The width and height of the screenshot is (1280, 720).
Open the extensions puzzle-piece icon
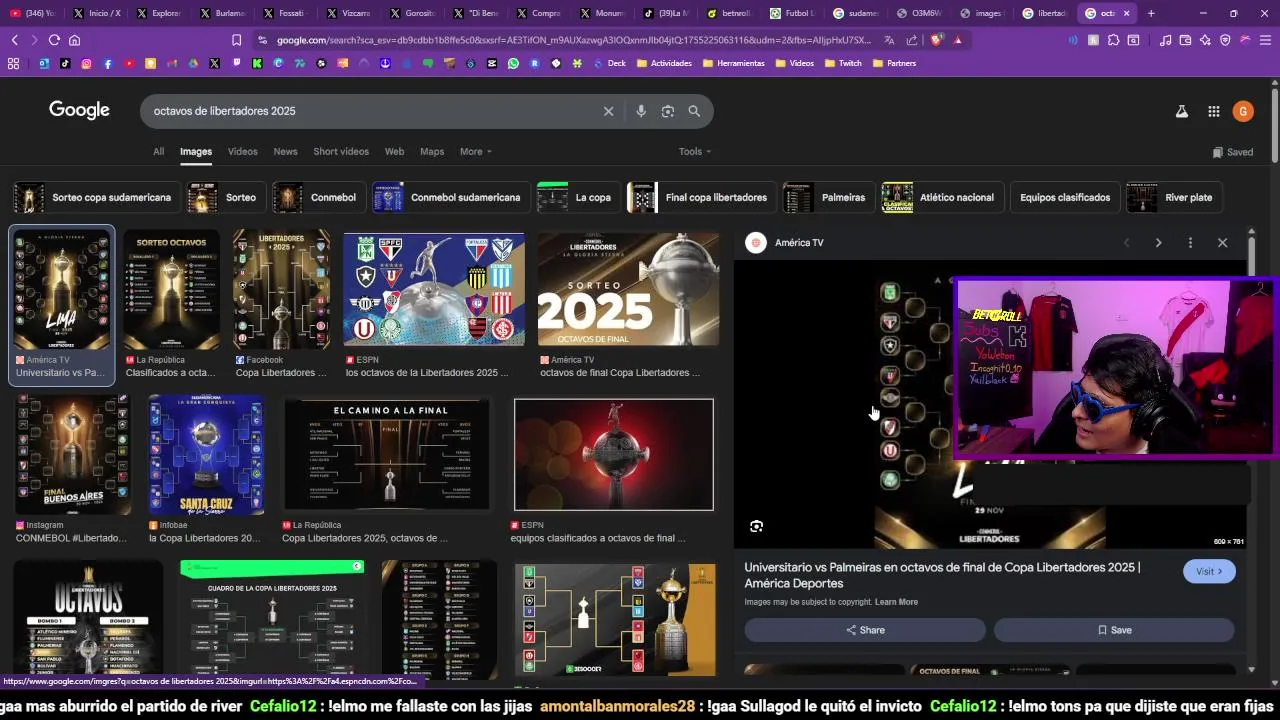coord(1113,40)
